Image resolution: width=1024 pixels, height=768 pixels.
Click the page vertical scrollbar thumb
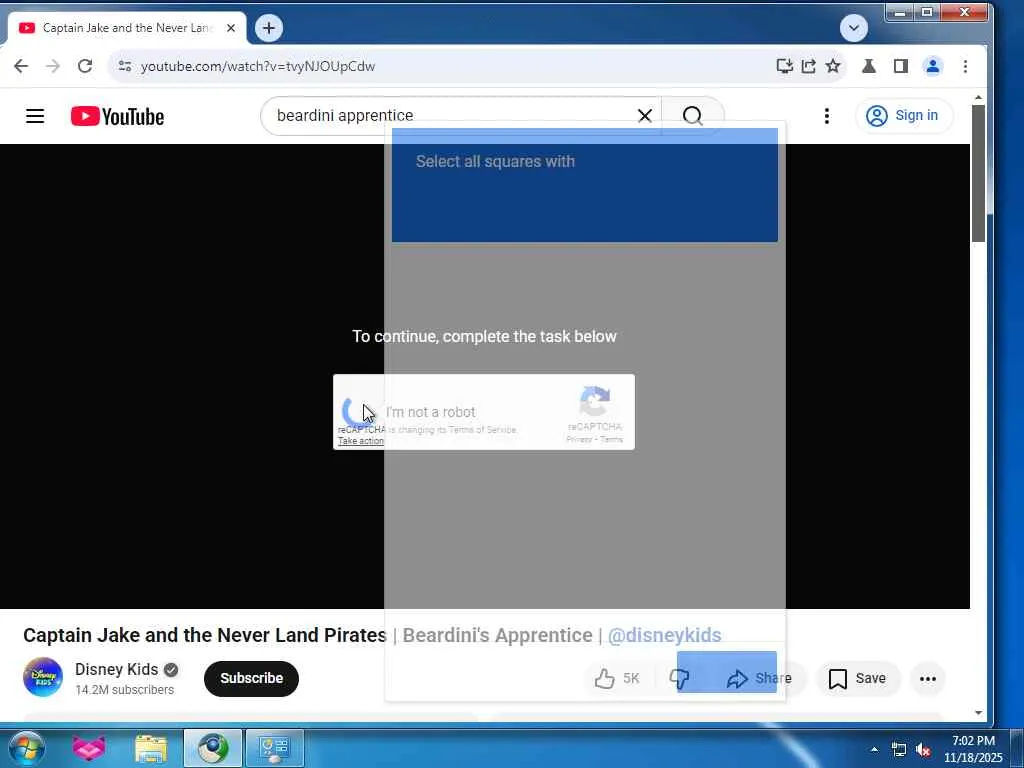point(978,174)
